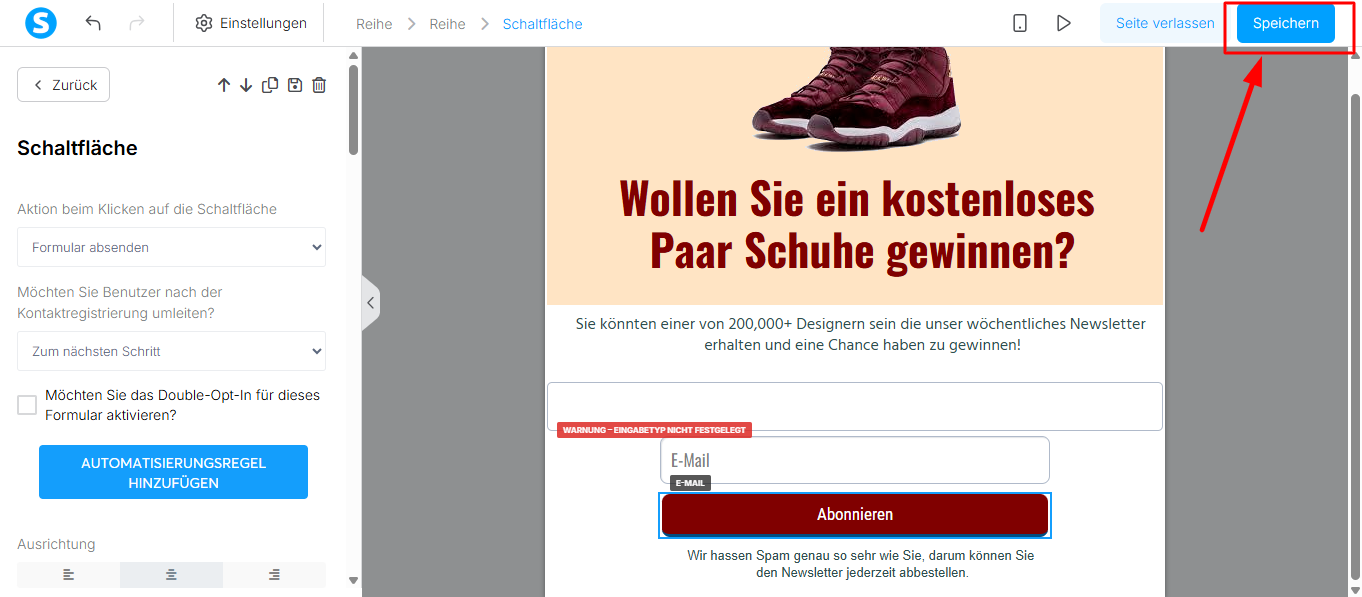Image resolution: width=1362 pixels, height=597 pixels.
Task: Select Schaltfläche breadcrumb
Action: coord(542,23)
